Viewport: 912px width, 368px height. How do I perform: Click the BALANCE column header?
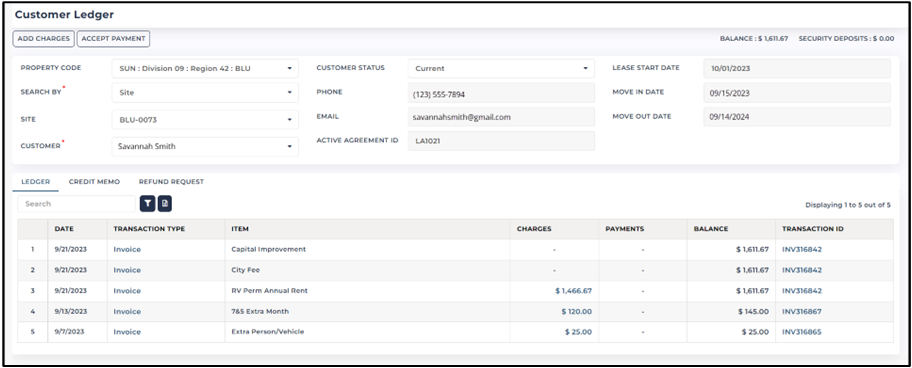pyautogui.click(x=731, y=229)
